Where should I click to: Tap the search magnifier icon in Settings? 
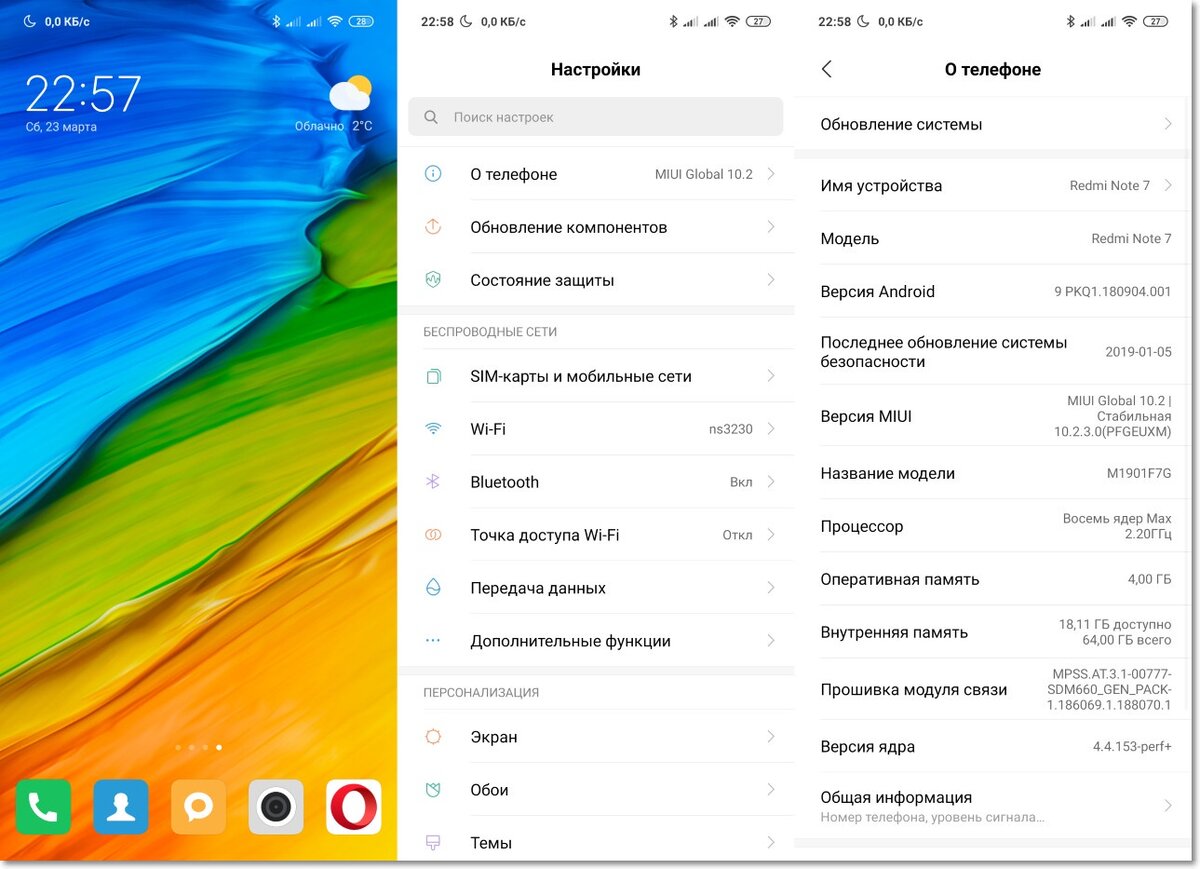tap(431, 117)
